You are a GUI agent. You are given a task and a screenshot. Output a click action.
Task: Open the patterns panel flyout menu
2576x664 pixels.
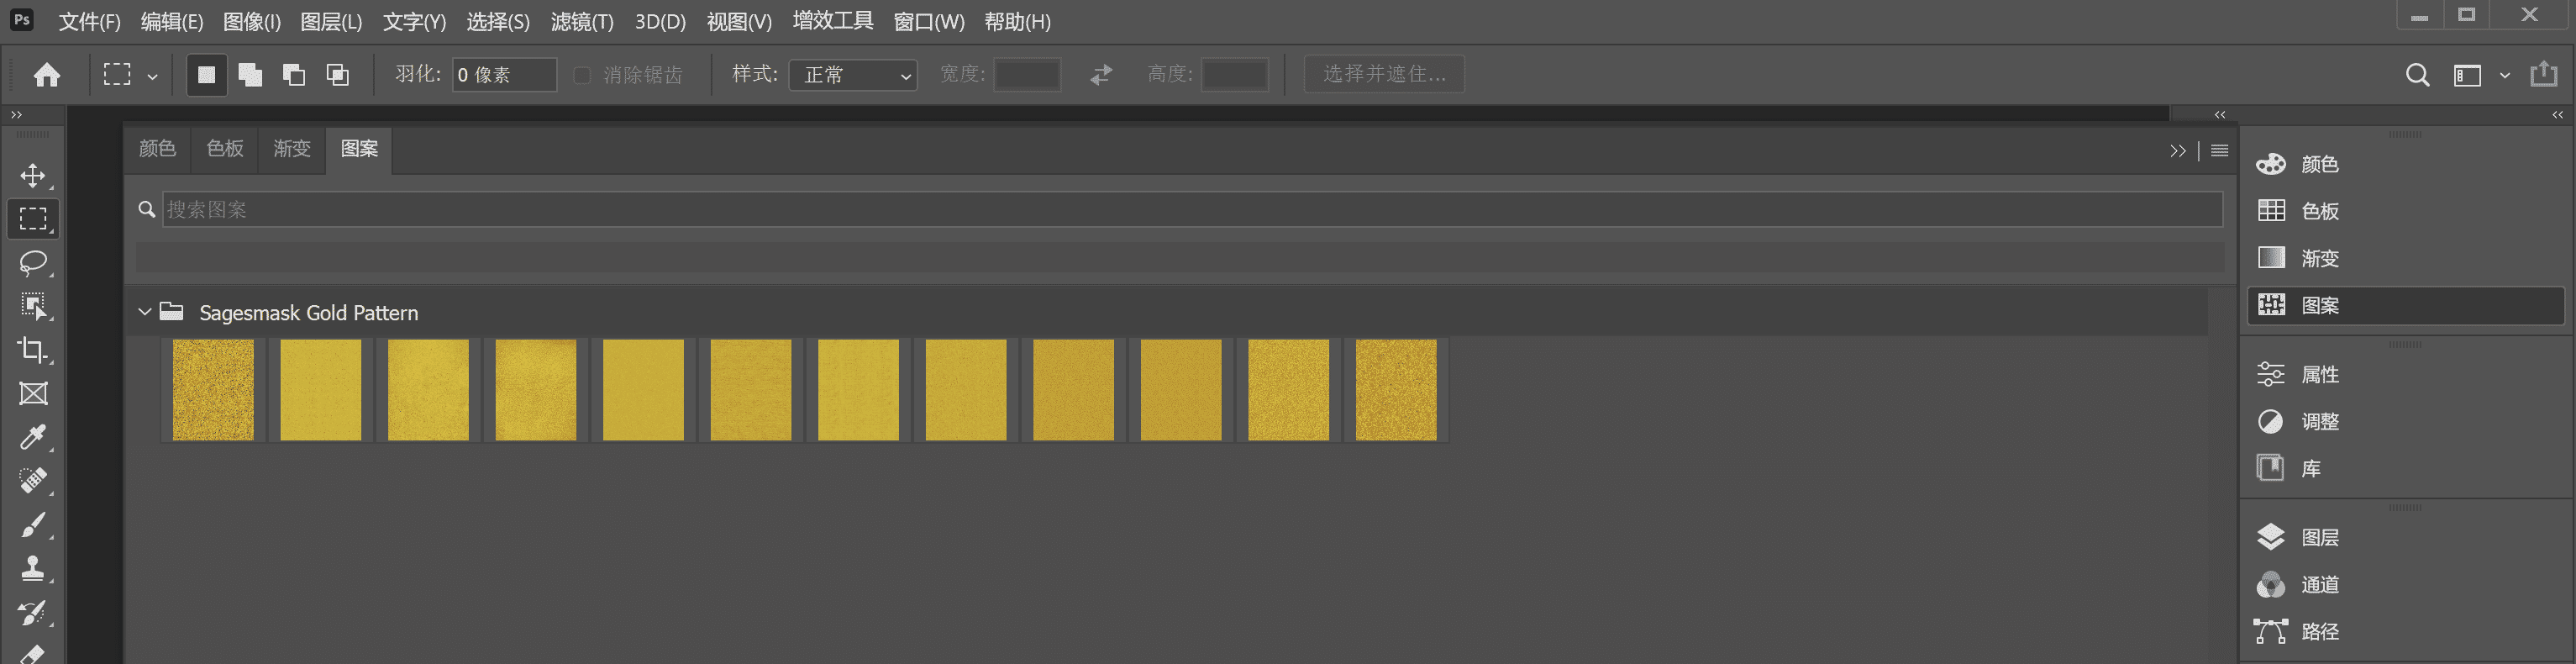[x=2219, y=150]
